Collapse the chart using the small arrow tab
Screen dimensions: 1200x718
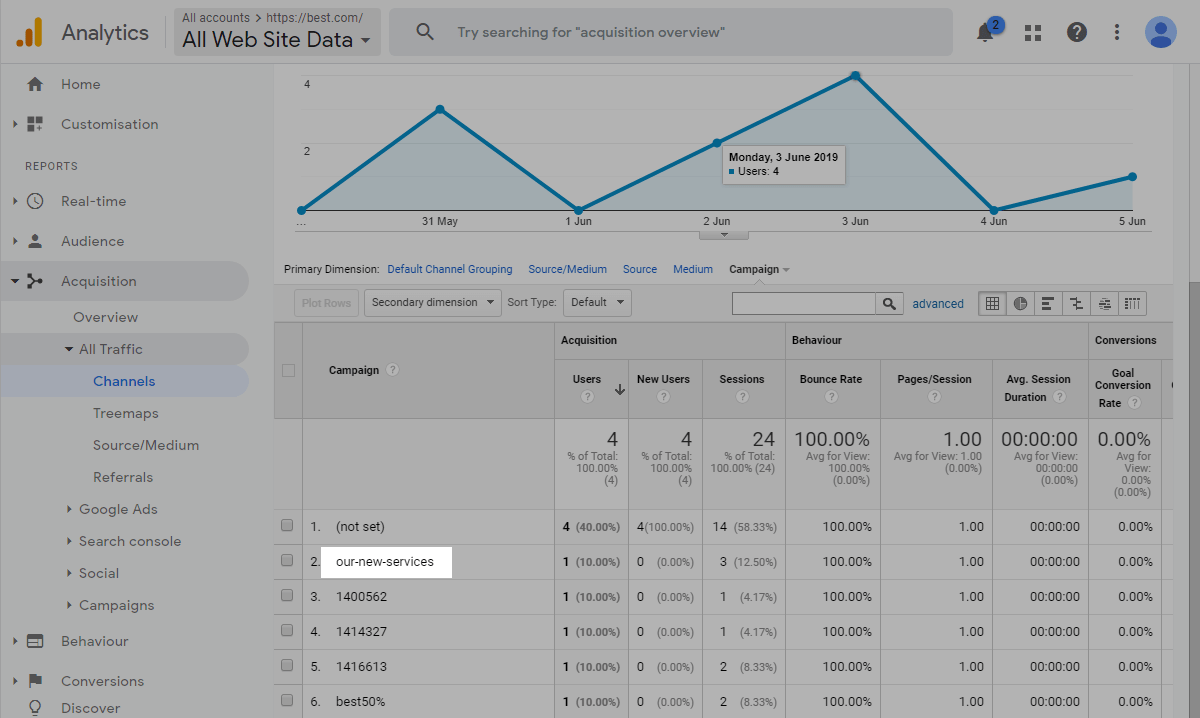click(726, 235)
